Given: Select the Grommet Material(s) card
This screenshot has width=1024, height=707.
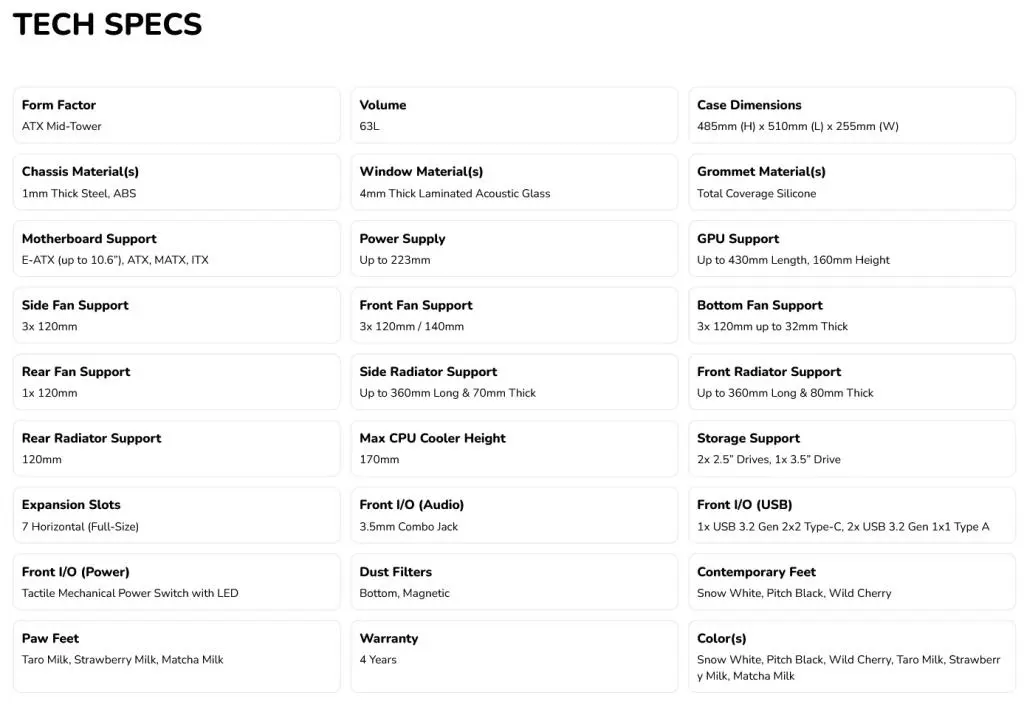Looking at the screenshot, I should 852,182.
